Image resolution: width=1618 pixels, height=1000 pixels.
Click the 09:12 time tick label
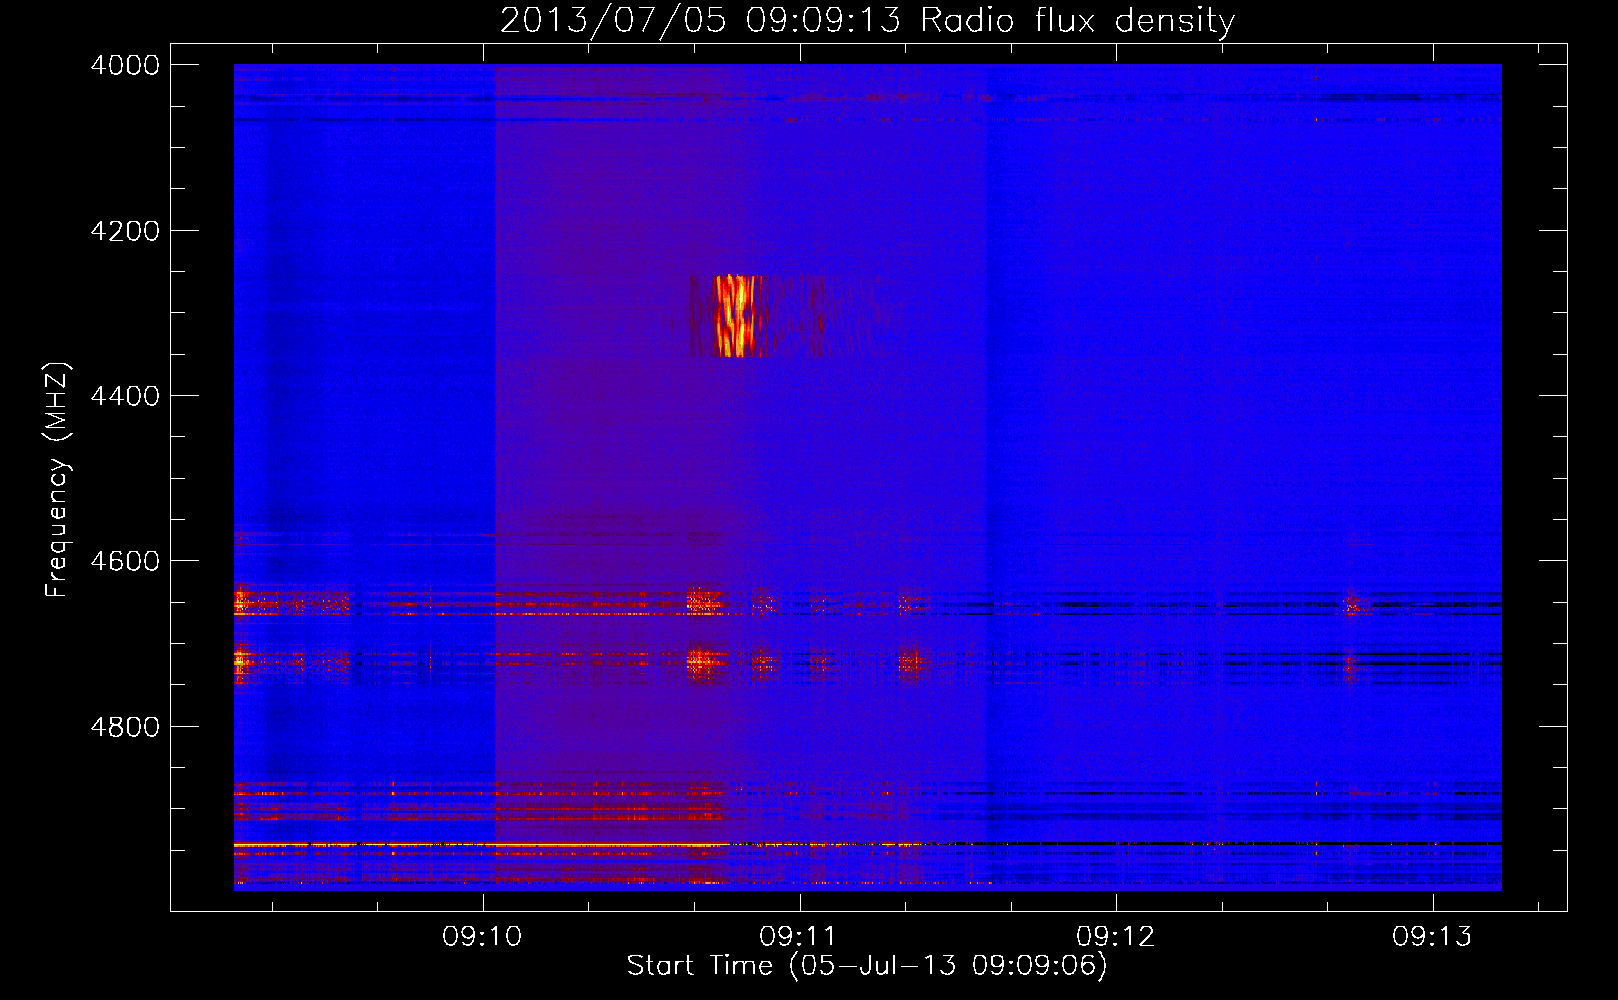[1116, 936]
